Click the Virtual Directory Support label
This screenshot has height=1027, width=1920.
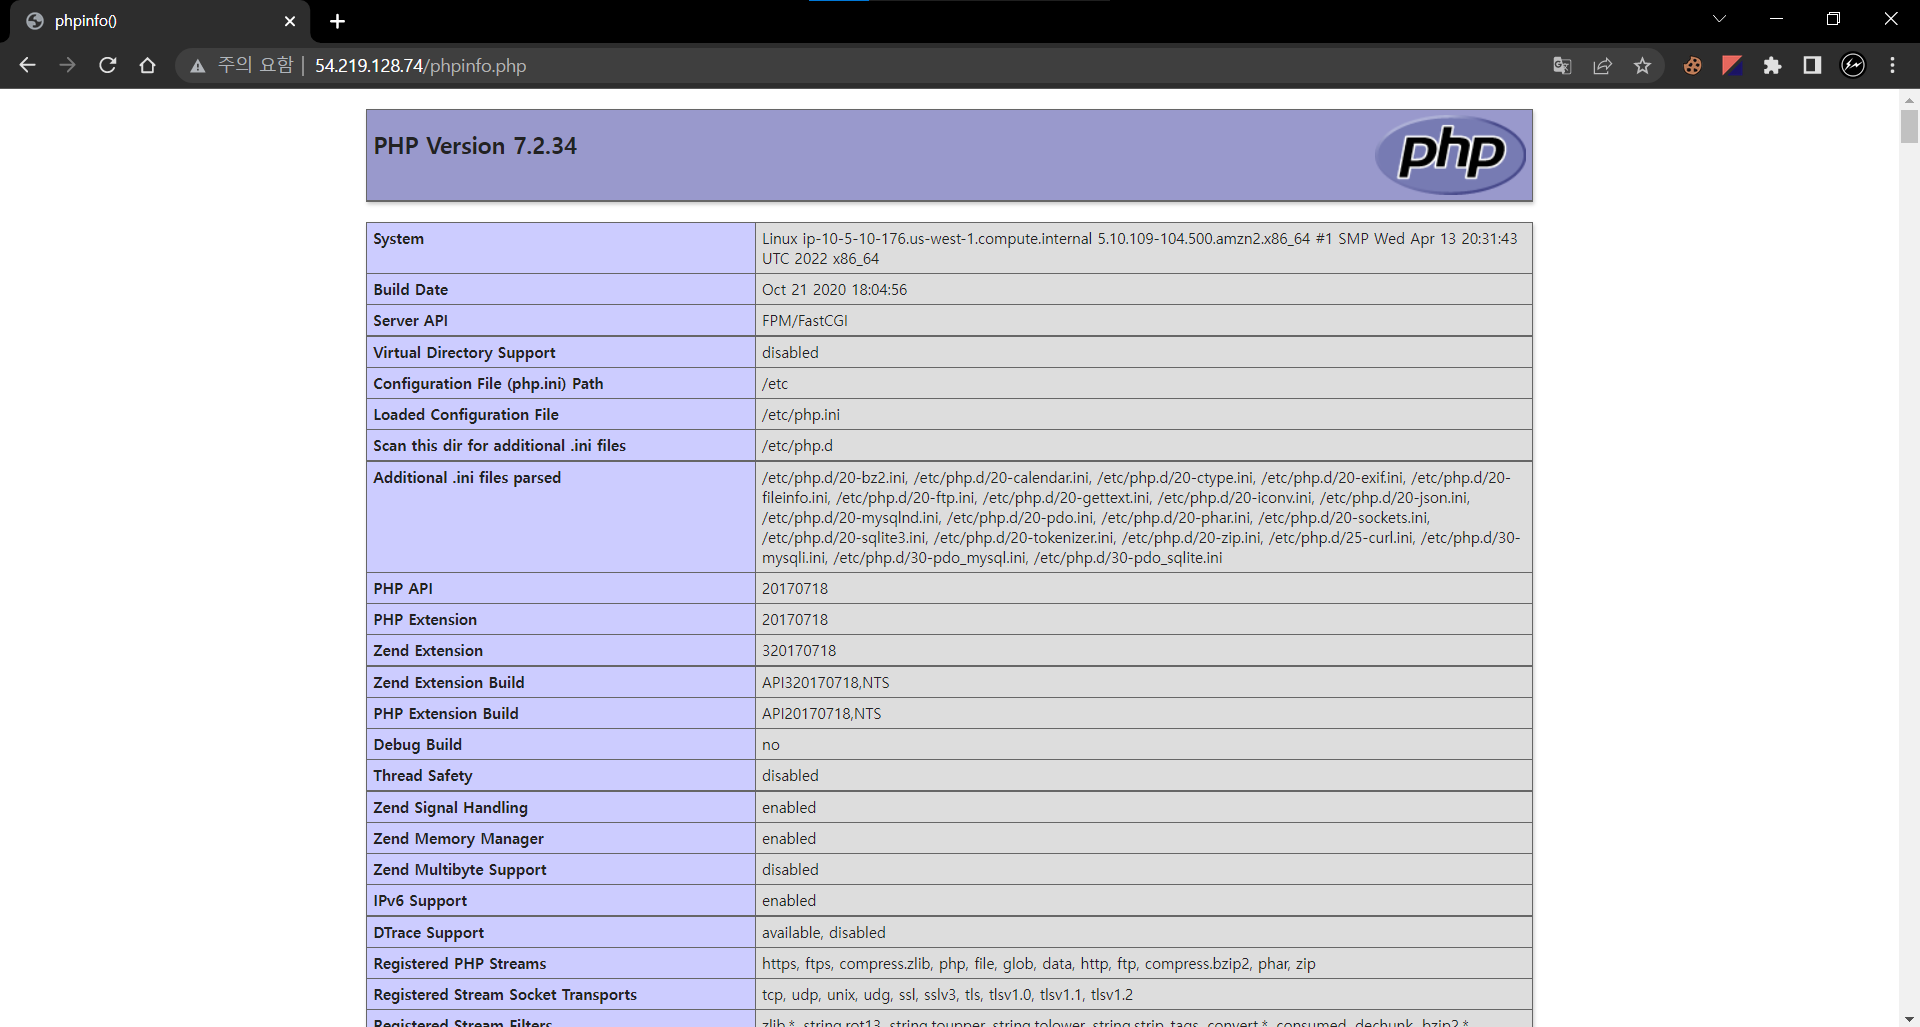(x=464, y=353)
